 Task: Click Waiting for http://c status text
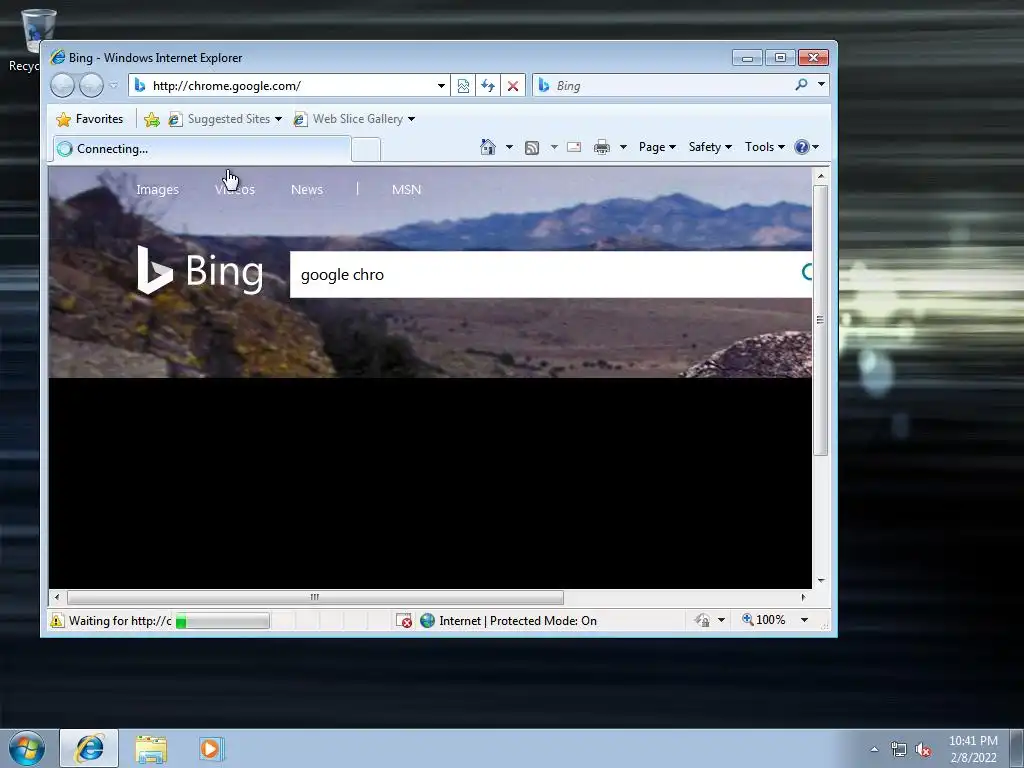120,620
